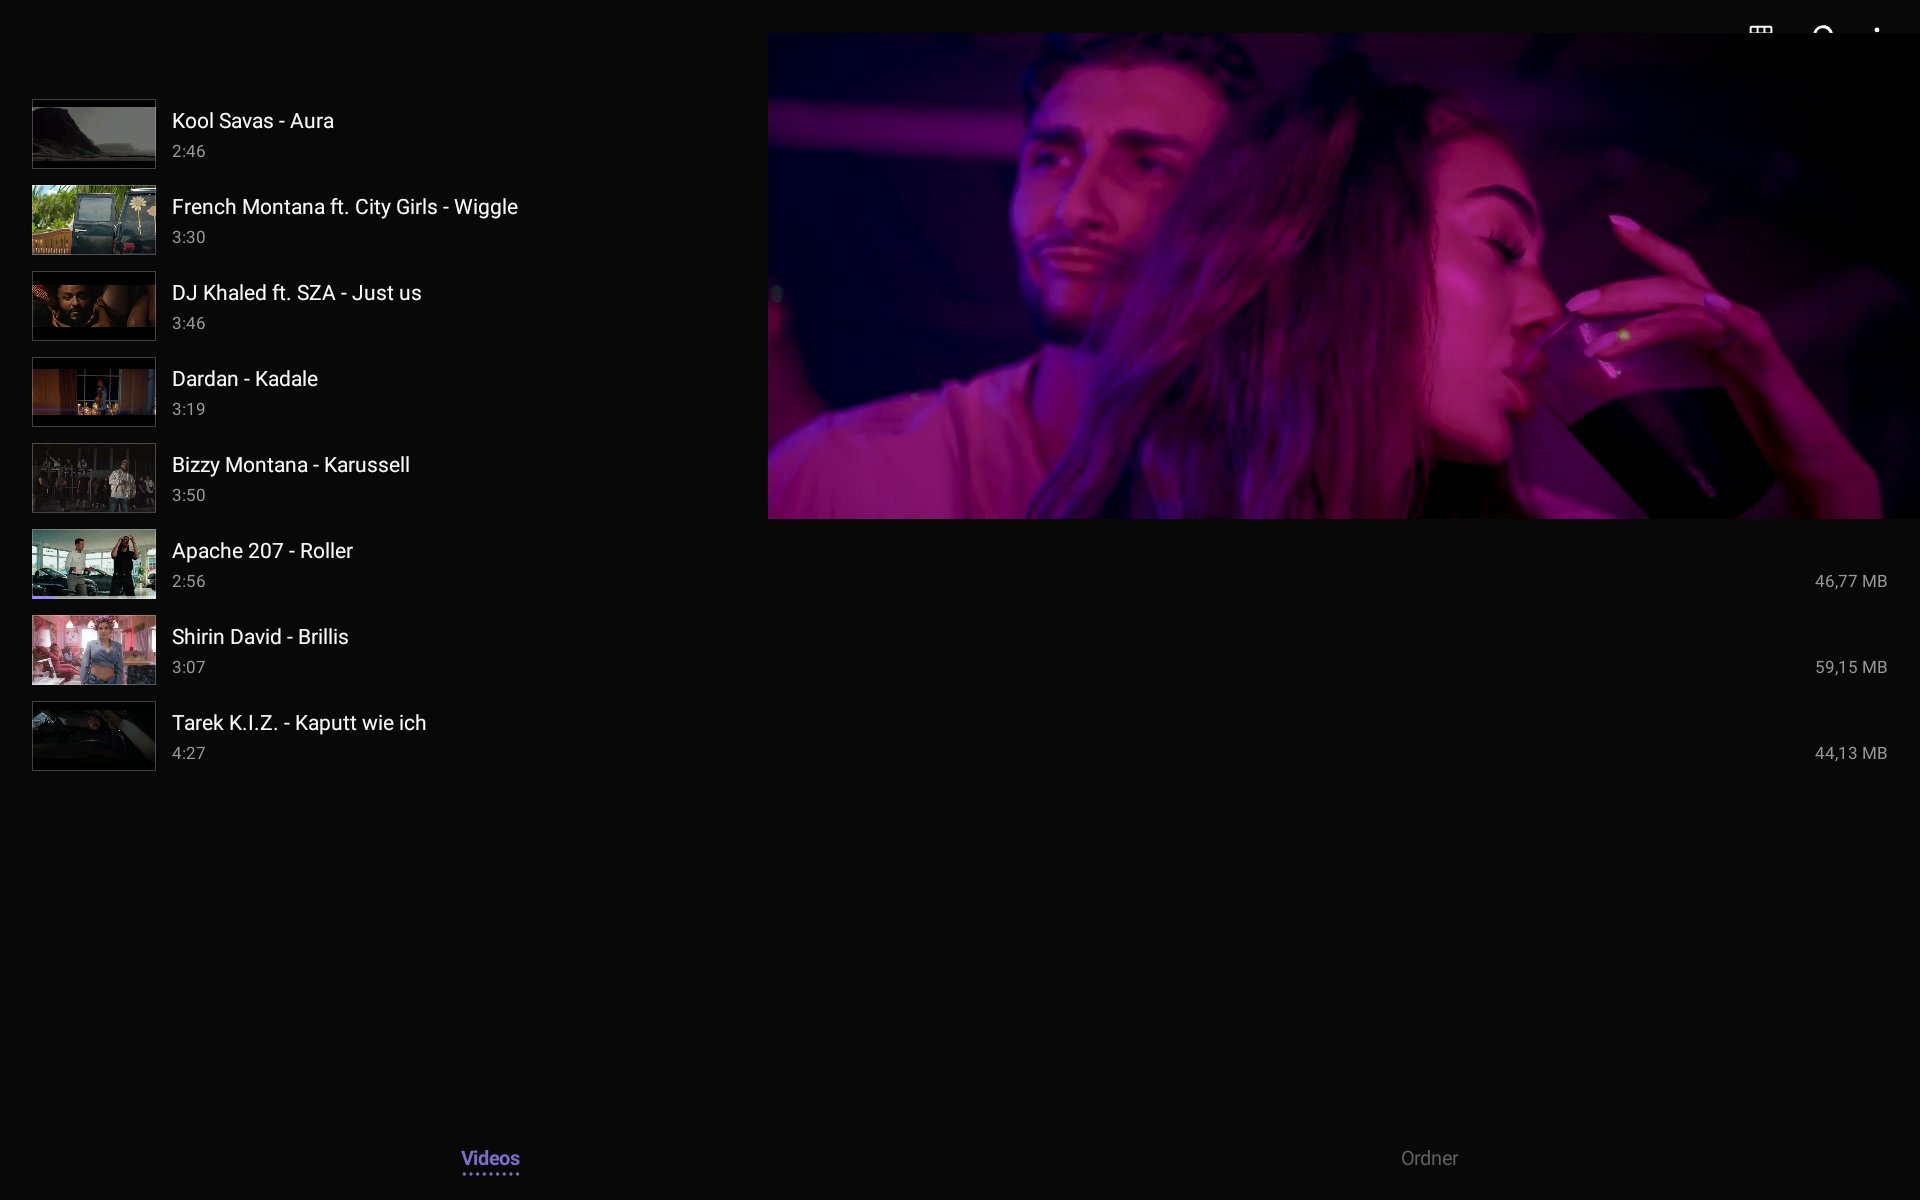Click the 2:46 duration under Kool Savas

pyautogui.click(x=188, y=151)
